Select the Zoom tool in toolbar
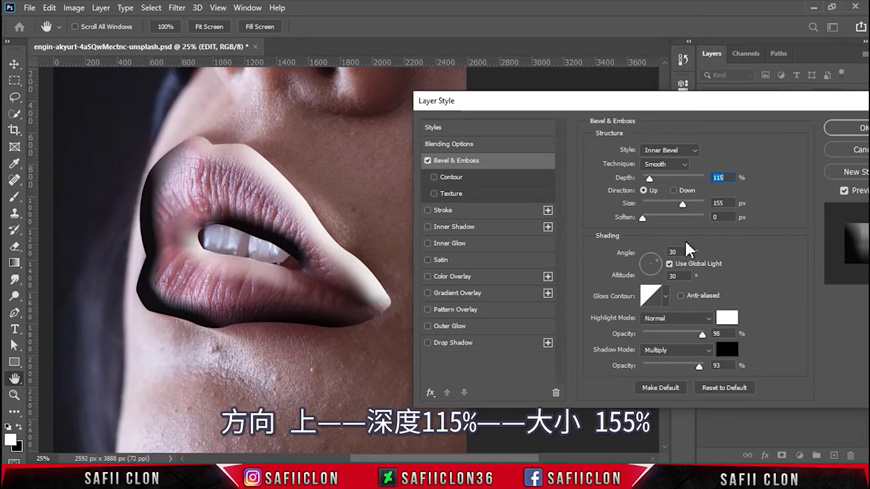 [14, 395]
